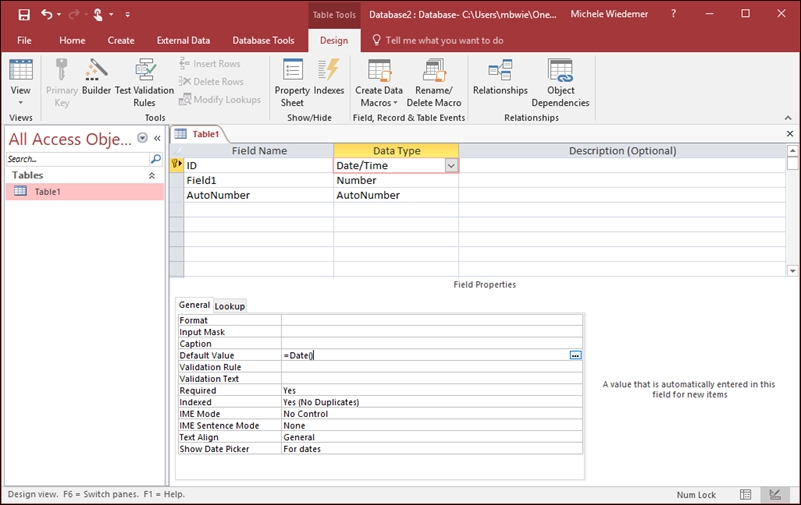Click Delete Rows in the ribbon
Image resolution: width=801 pixels, height=505 pixels.
point(211,82)
